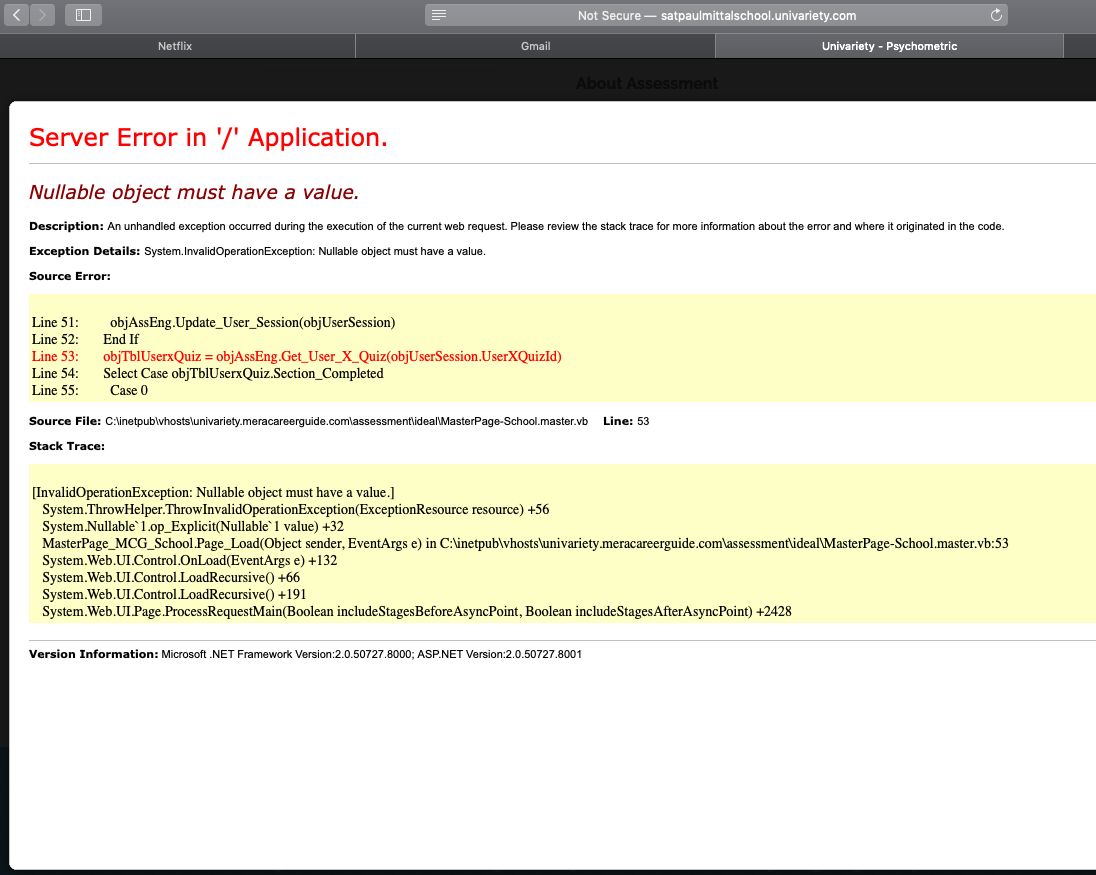Image resolution: width=1096 pixels, height=875 pixels.
Task: Click the MasterPage_MCG_School.Page_Load stack line
Action: coord(525,544)
